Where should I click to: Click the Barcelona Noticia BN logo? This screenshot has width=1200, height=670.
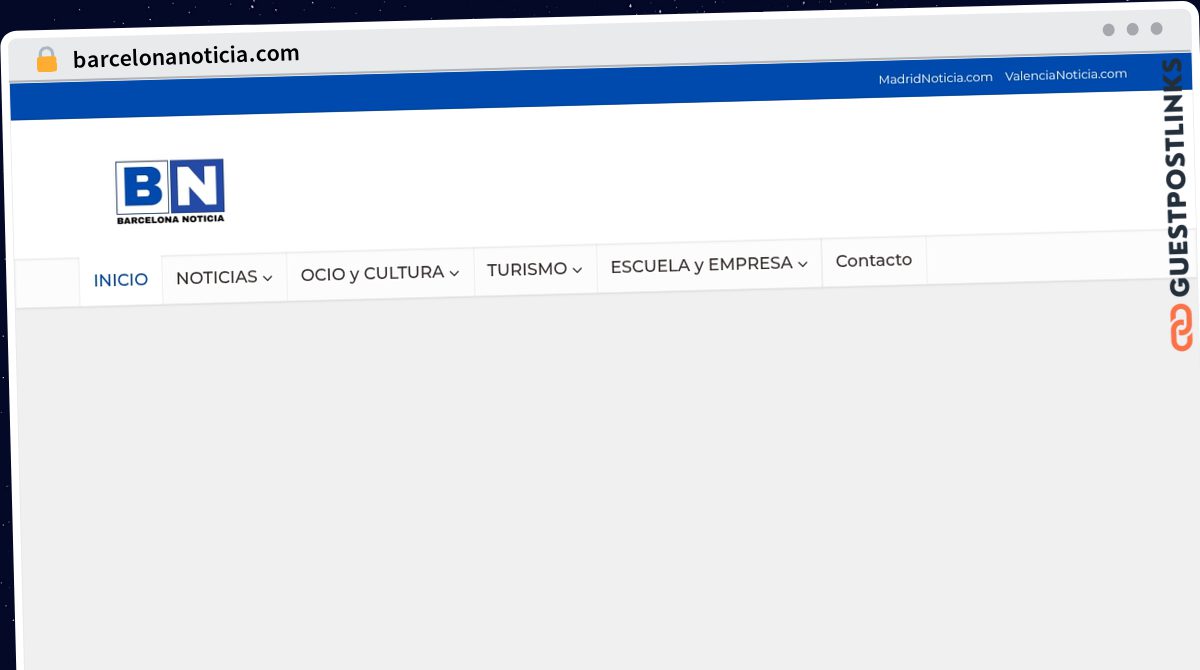pyautogui.click(x=170, y=191)
